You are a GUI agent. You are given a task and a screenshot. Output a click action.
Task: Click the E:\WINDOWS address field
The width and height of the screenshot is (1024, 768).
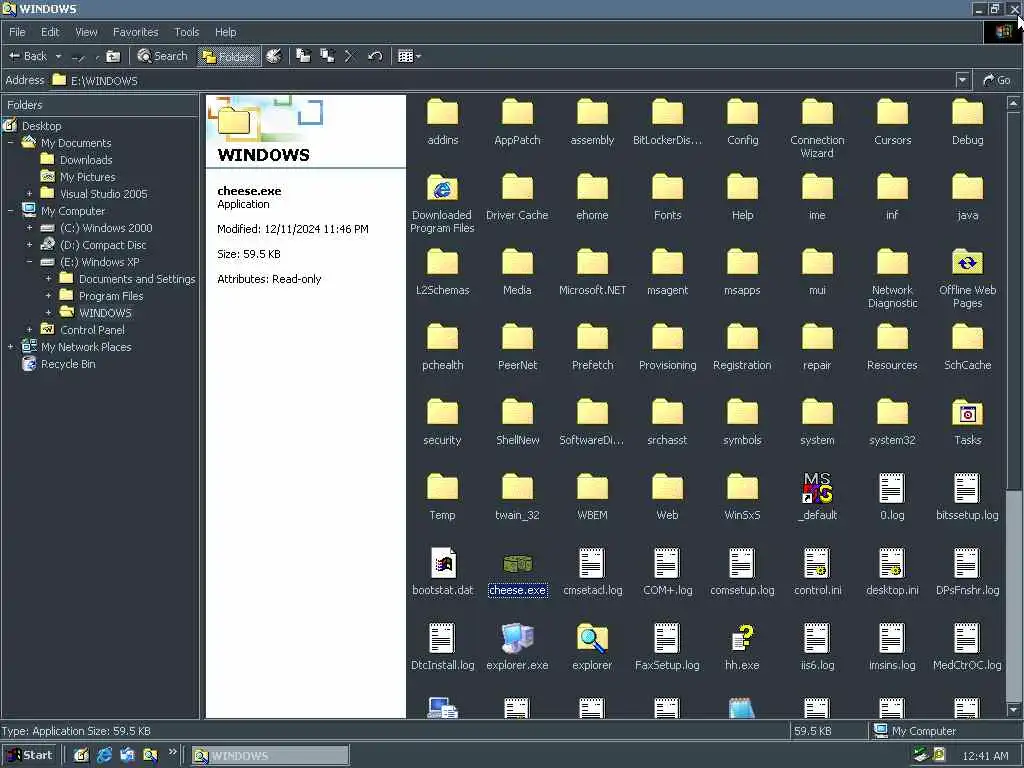pyautogui.click(x=503, y=80)
